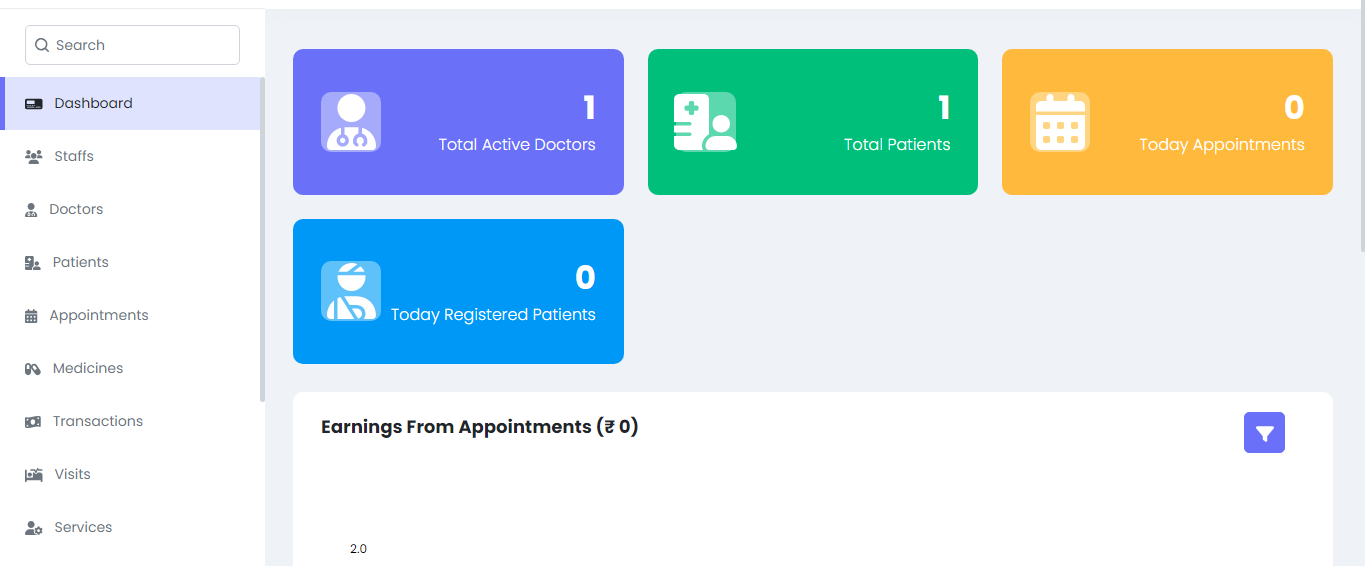This screenshot has height=566, width=1365.
Task: Open the Transactions page from sidebar
Action: coord(98,421)
